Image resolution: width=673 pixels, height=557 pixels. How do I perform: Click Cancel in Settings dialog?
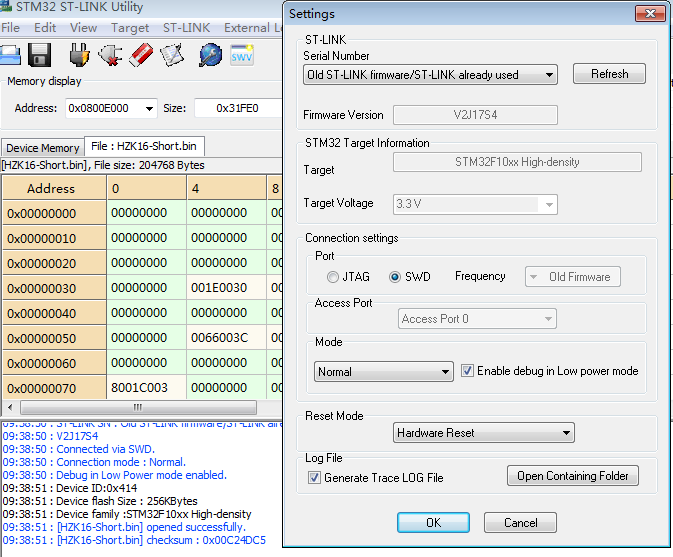tap(520, 523)
